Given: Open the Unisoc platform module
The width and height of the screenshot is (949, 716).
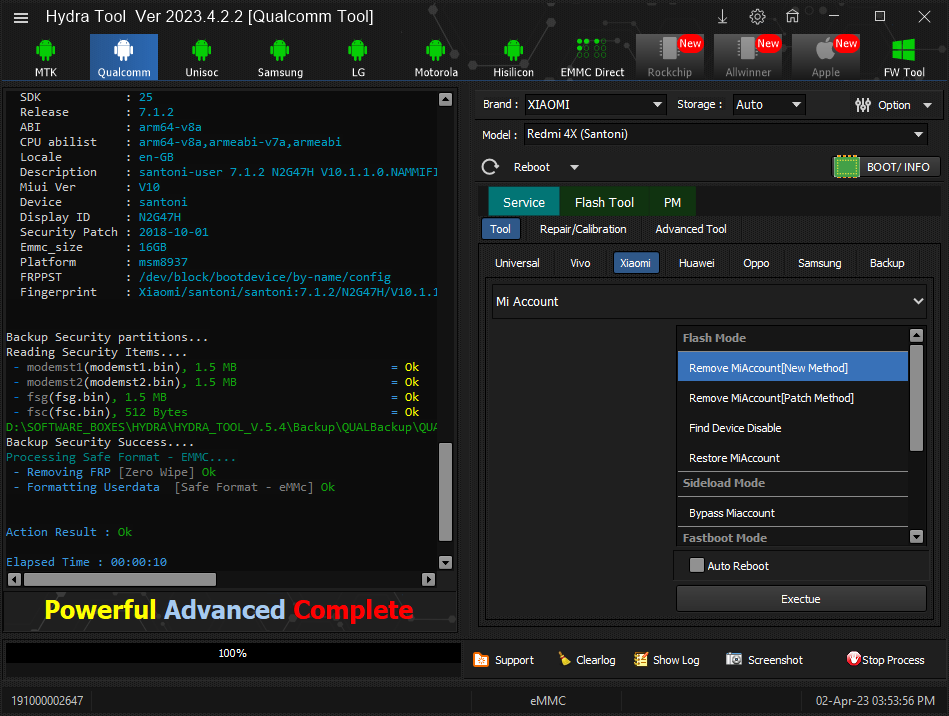Looking at the screenshot, I should point(201,57).
